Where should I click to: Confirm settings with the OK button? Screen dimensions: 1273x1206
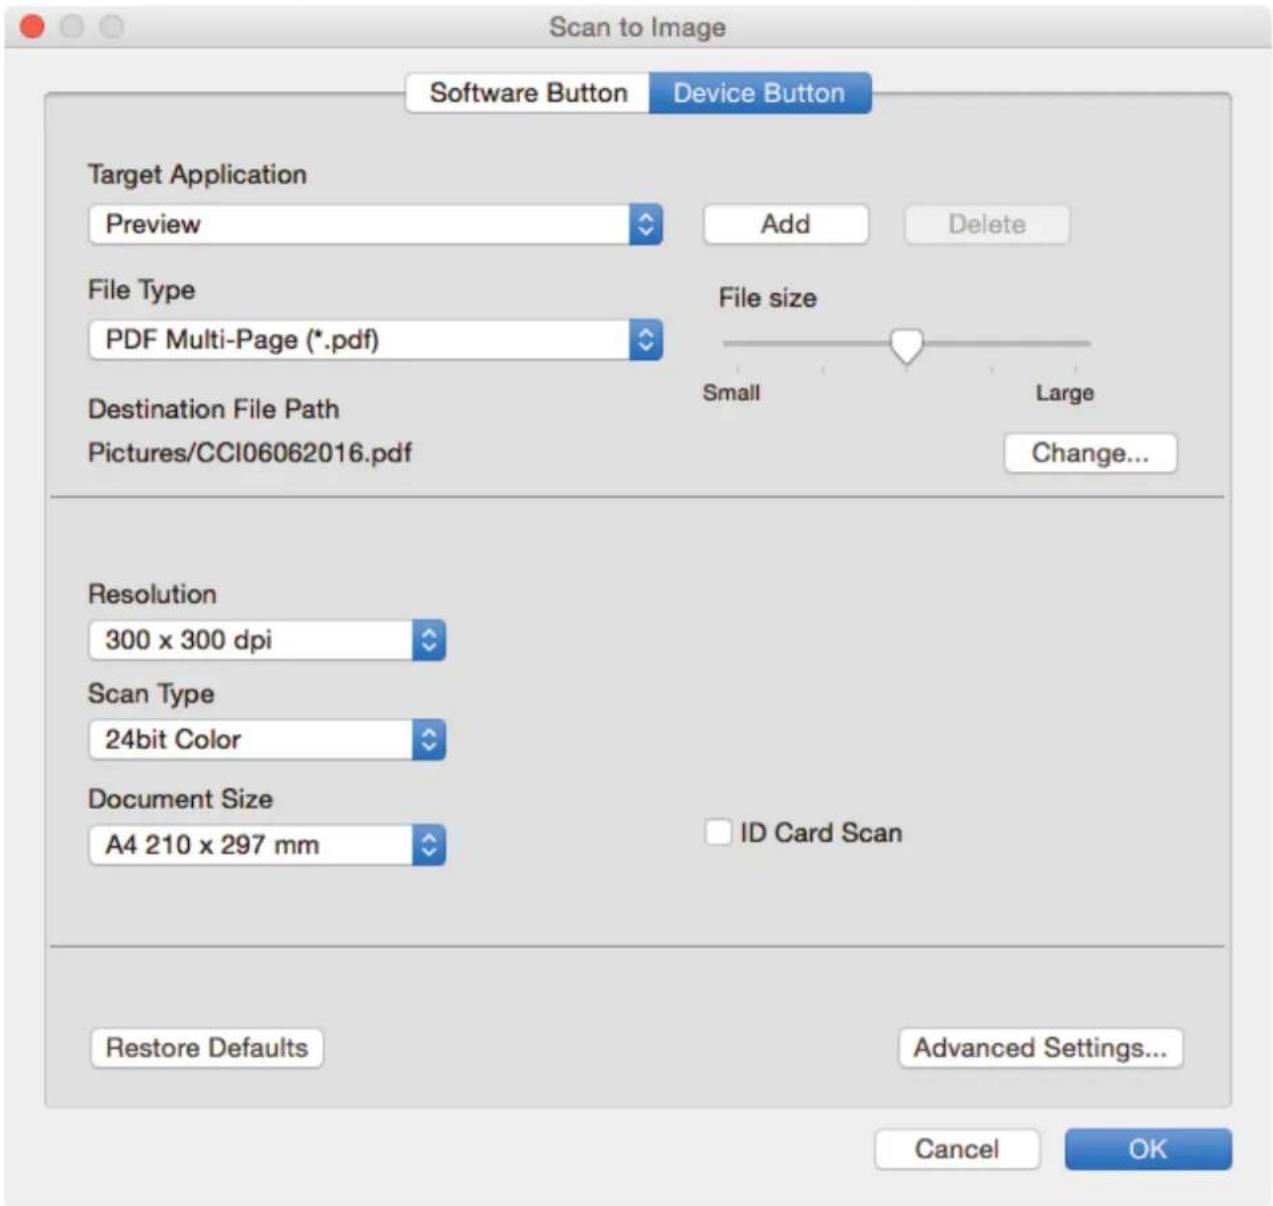click(x=1148, y=1149)
